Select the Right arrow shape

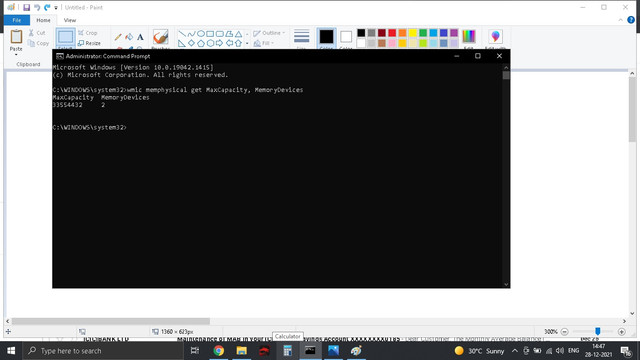pyautogui.click(x=220, y=43)
